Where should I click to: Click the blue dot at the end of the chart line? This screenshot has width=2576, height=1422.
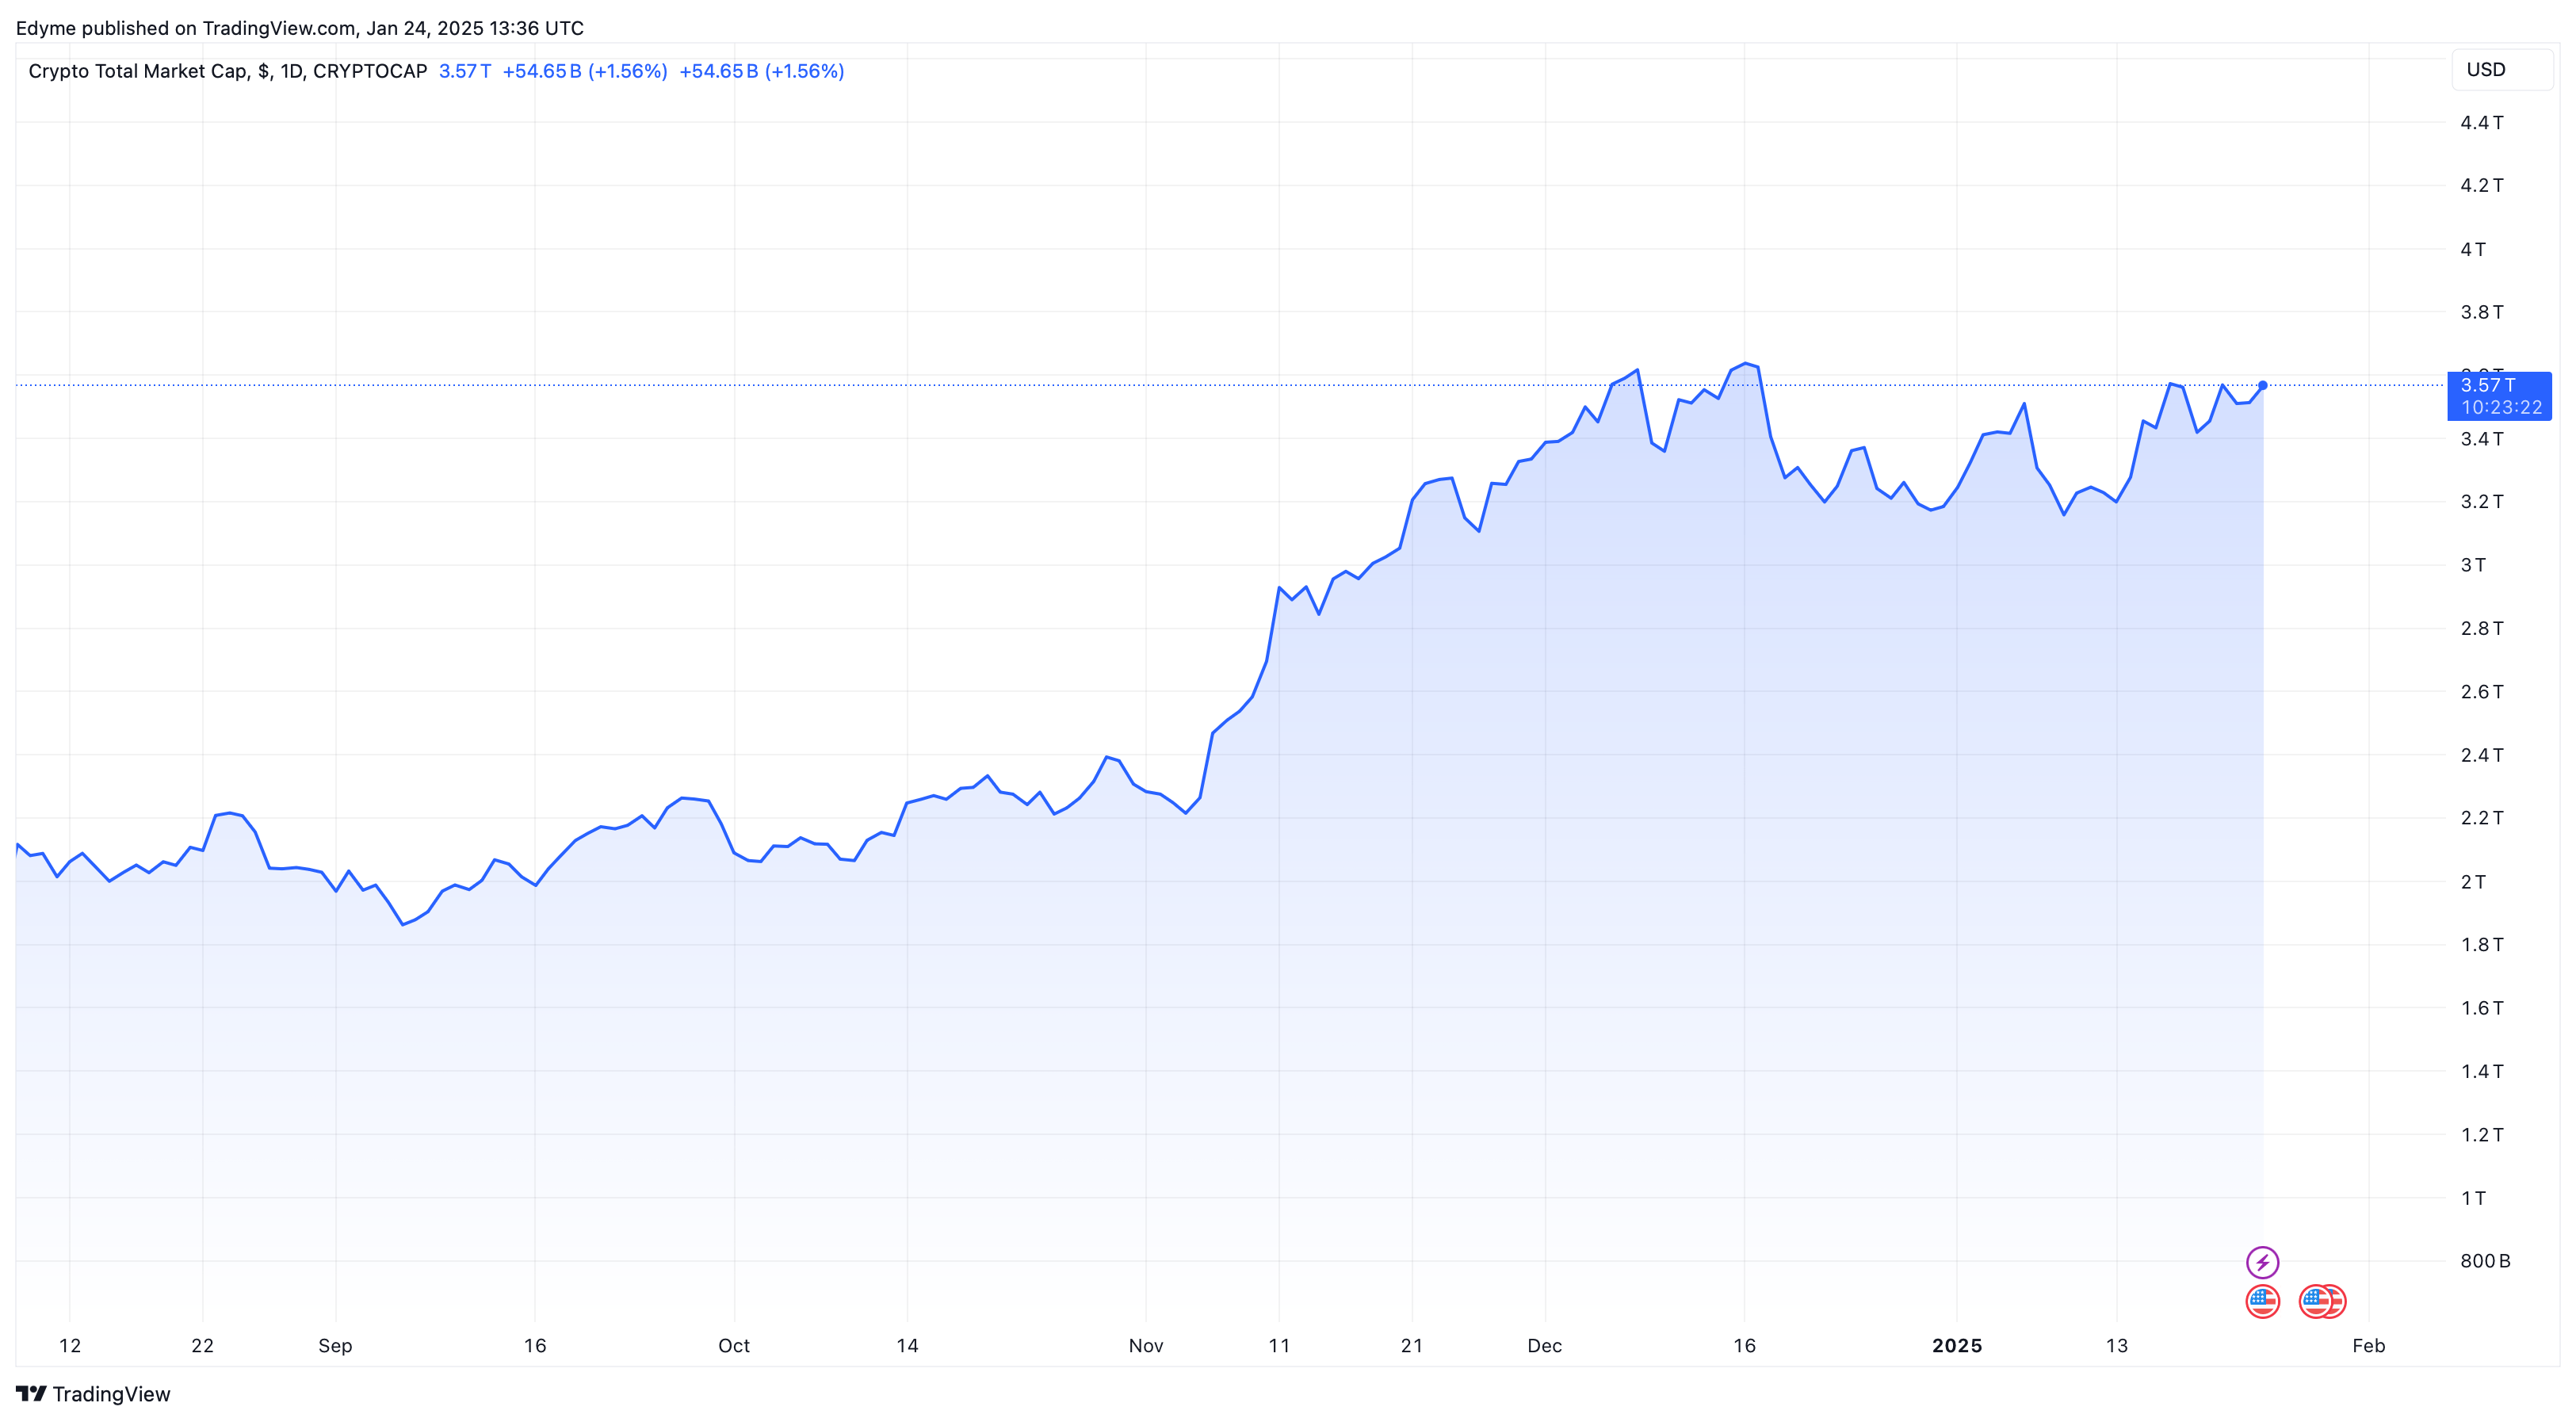click(2262, 385)
